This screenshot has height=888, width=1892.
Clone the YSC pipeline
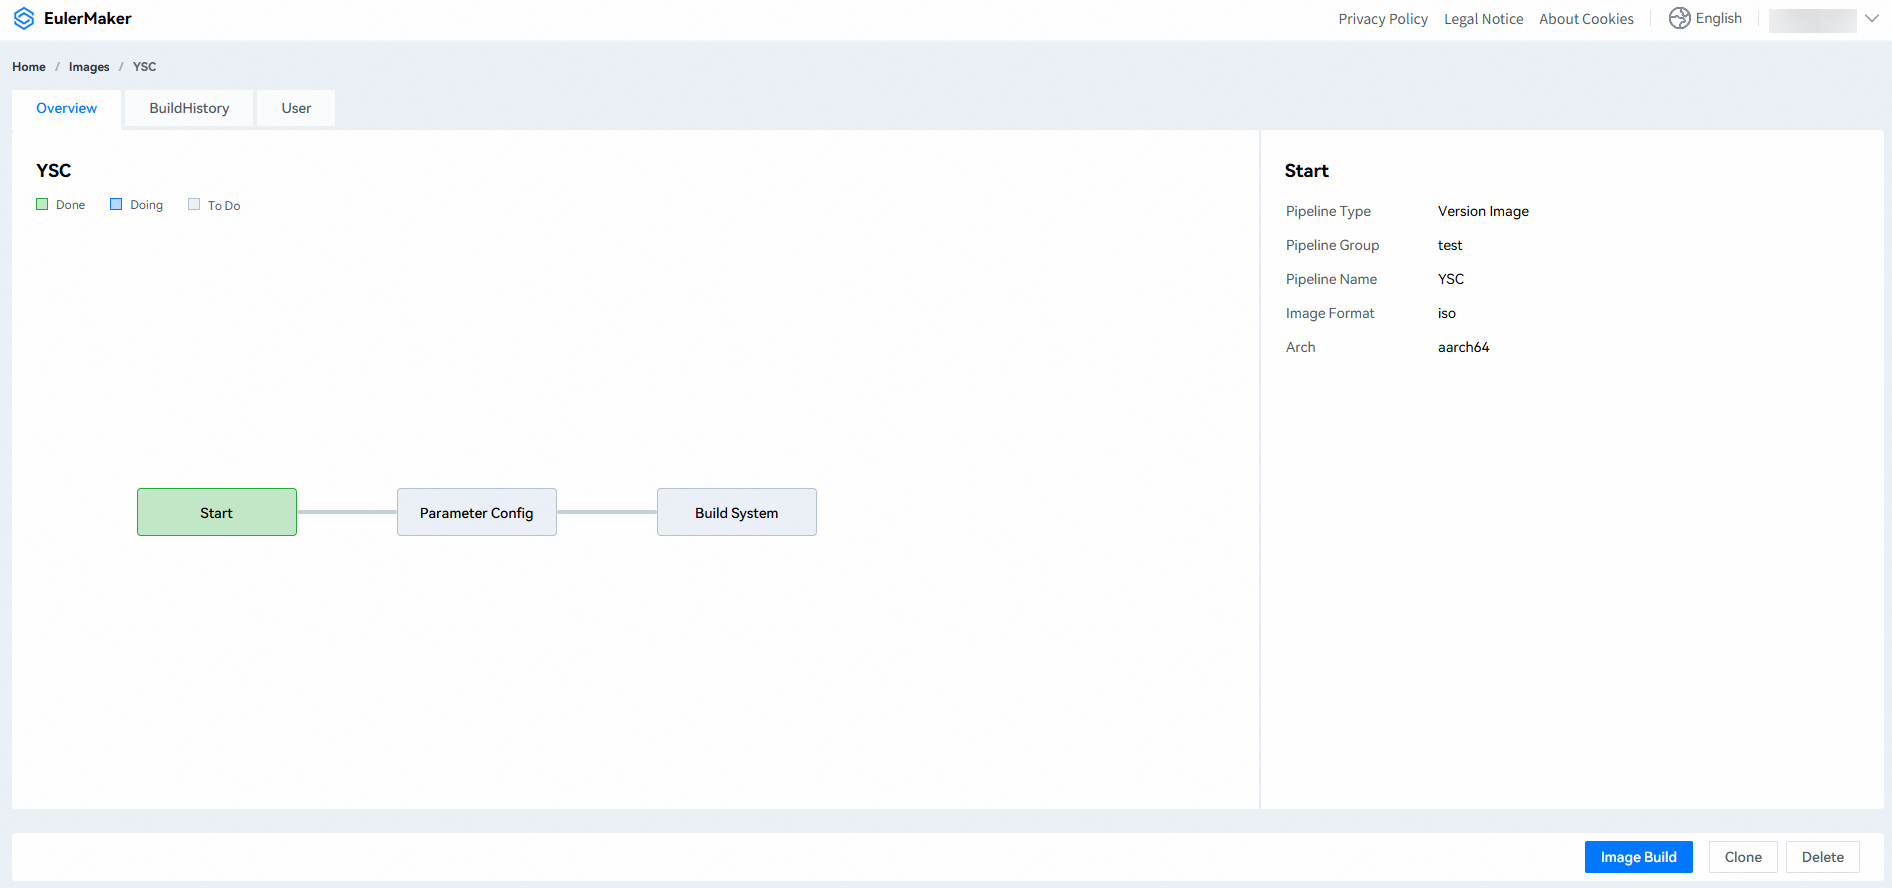coord(1743,857)
